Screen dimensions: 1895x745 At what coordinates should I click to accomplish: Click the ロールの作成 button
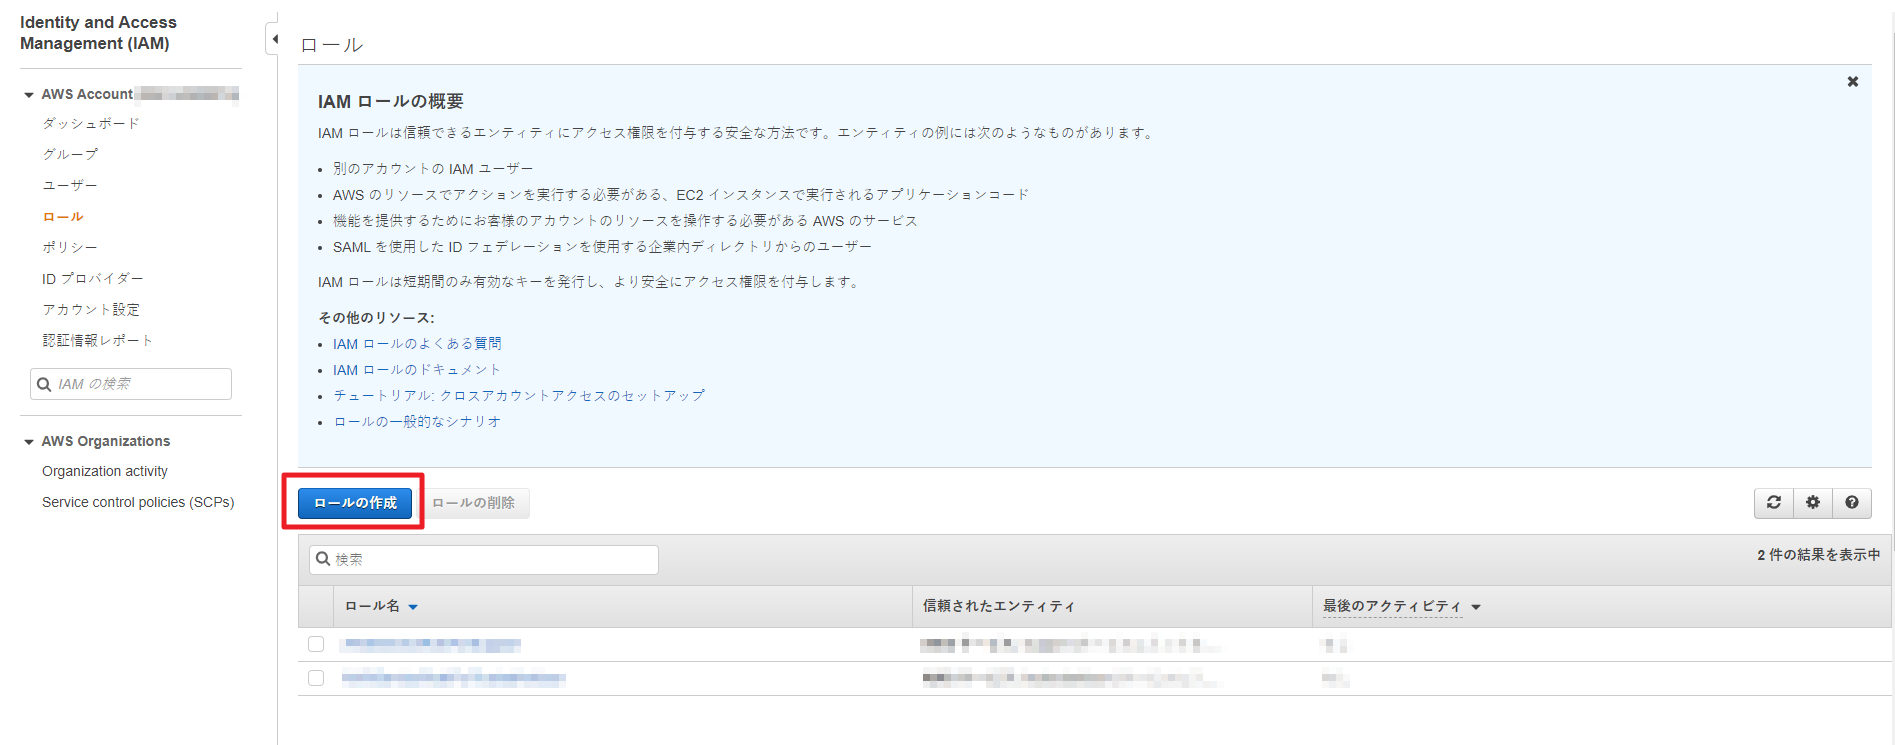click(355, 503)
